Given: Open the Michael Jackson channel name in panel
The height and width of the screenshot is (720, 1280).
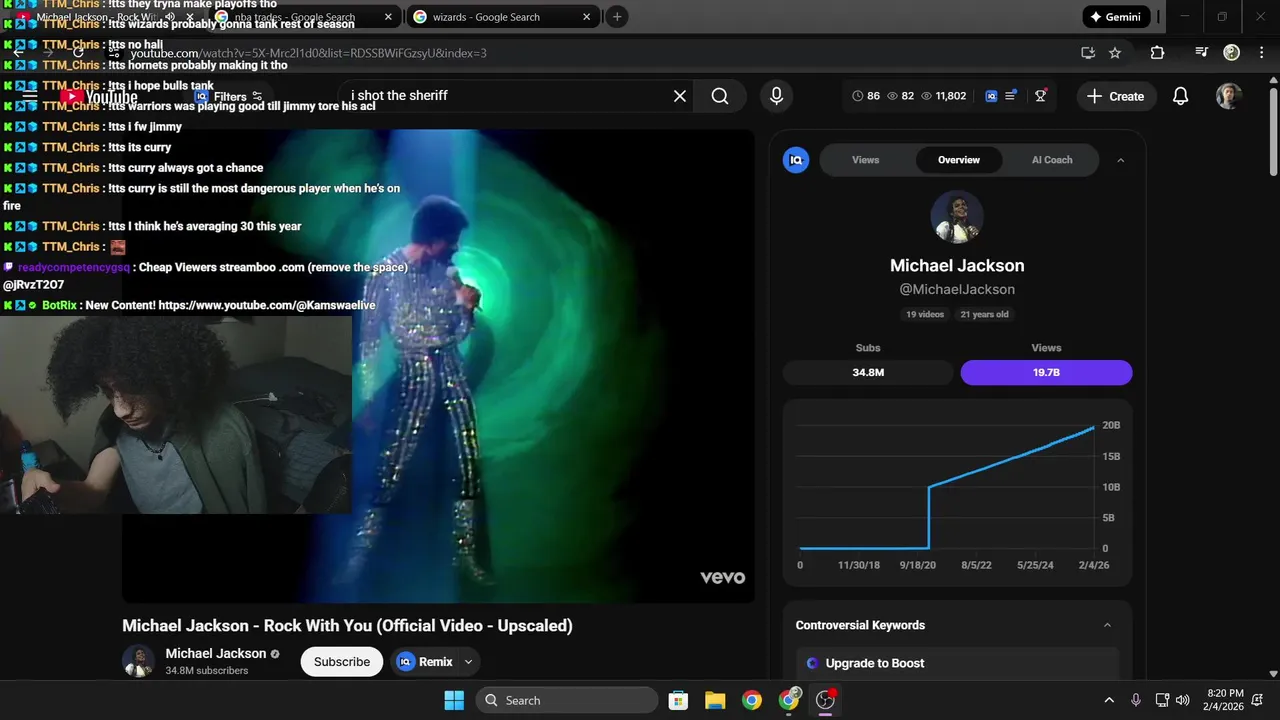Looking at the screenshot, I should point(957,266).
